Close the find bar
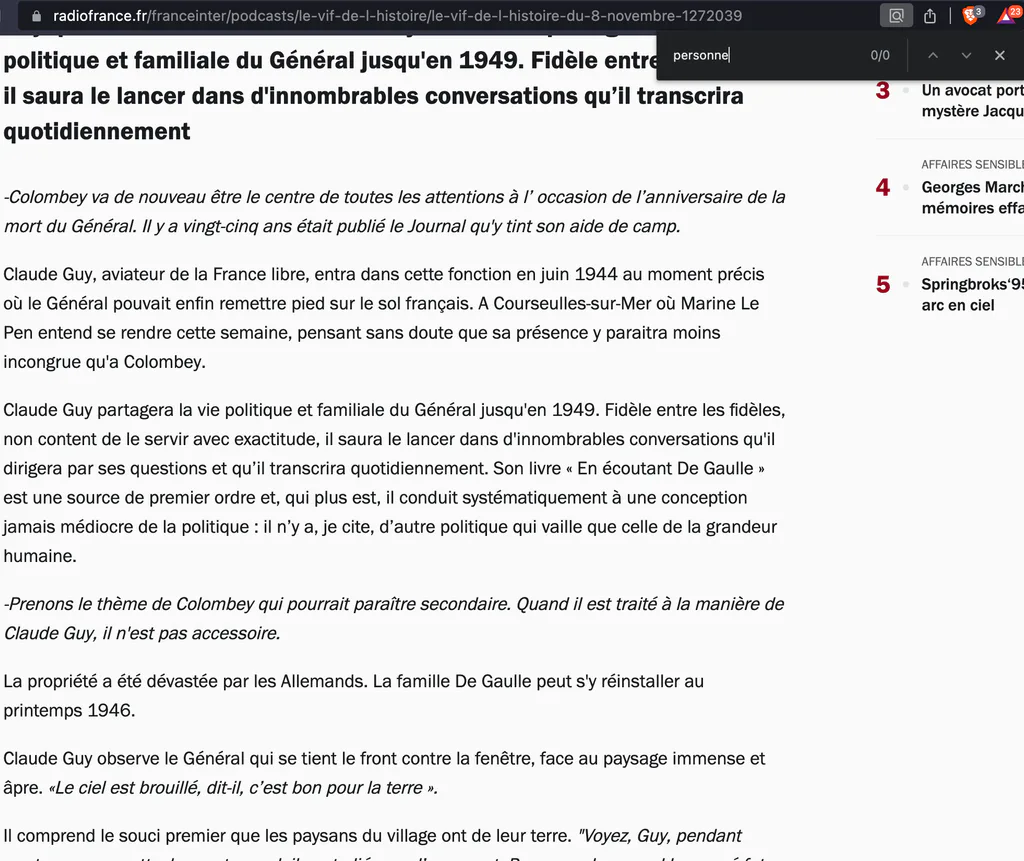Image resolution: width=1024 pixels, height=861 pixels. coord(1000,56)
